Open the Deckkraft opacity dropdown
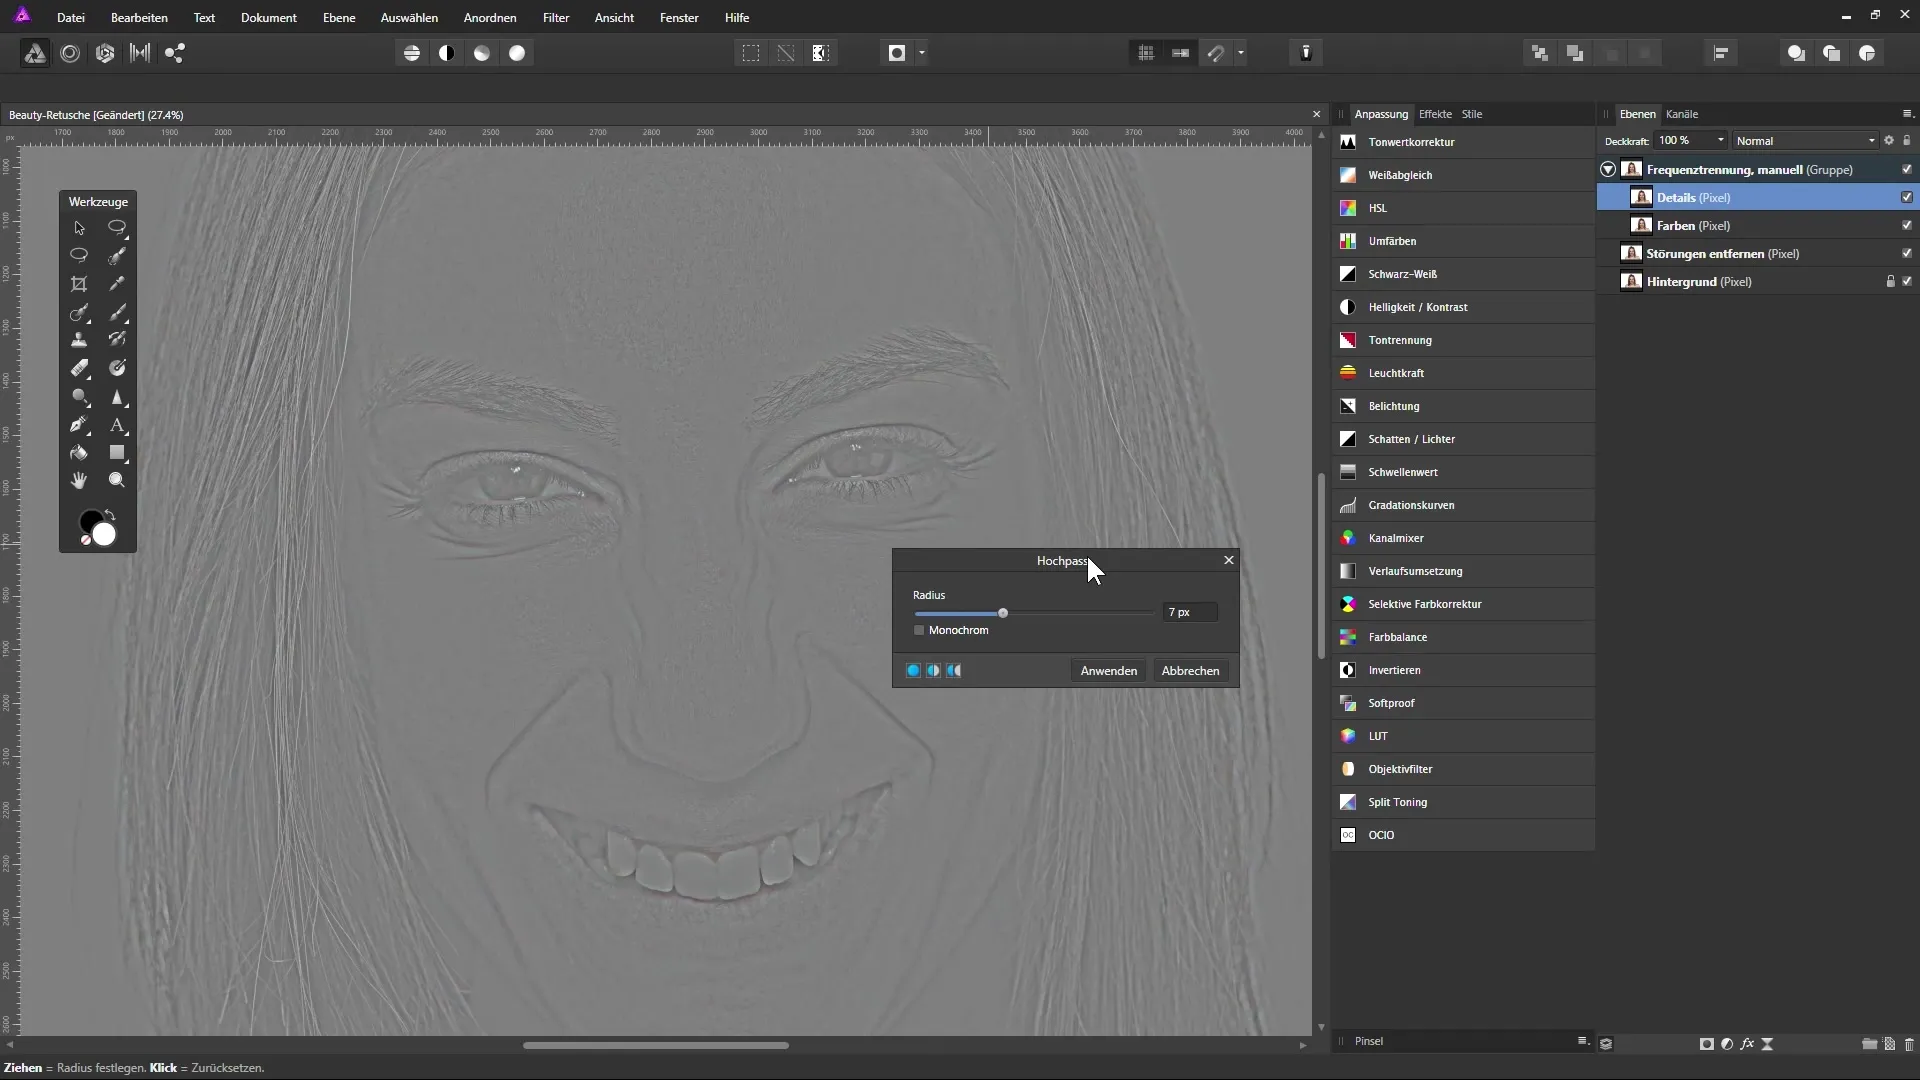Viewport: 1920px width, 1080px height. [1721, 140]
